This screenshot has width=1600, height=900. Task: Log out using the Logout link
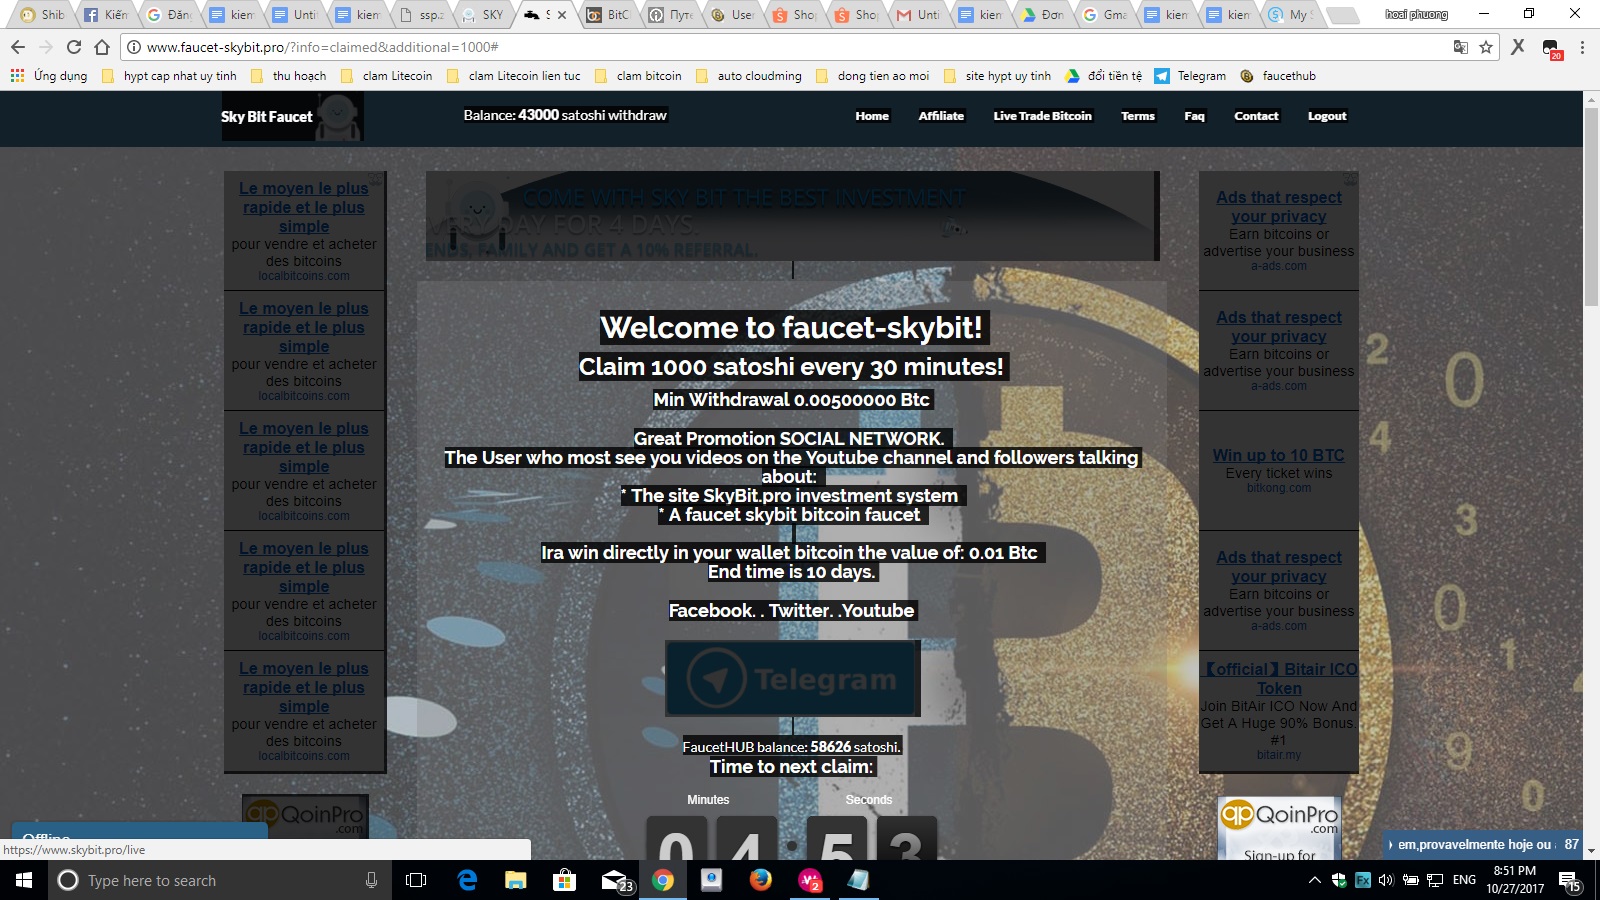pos(1327,116)
